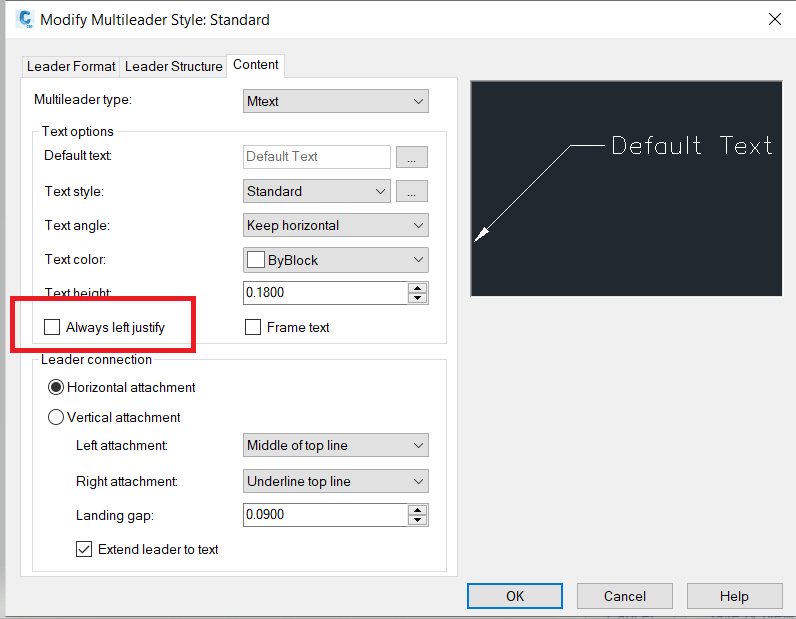Enable the Frame text checkbox
Screen dimensions: 796x619
253,328
